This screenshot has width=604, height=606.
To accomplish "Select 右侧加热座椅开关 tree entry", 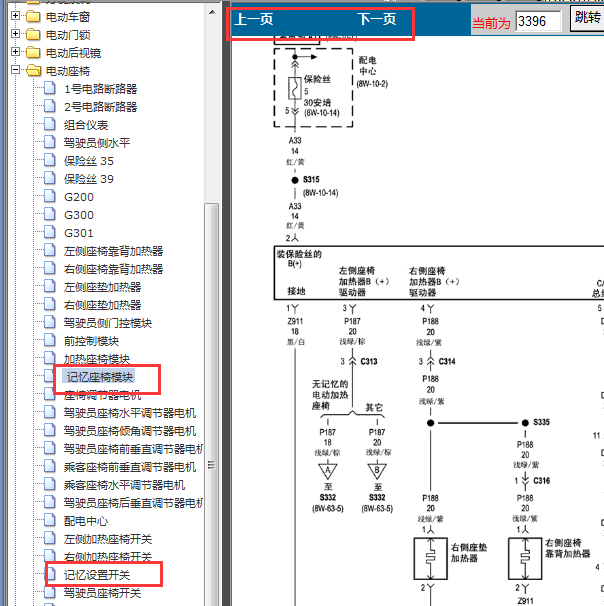I will tap(108, 557).
